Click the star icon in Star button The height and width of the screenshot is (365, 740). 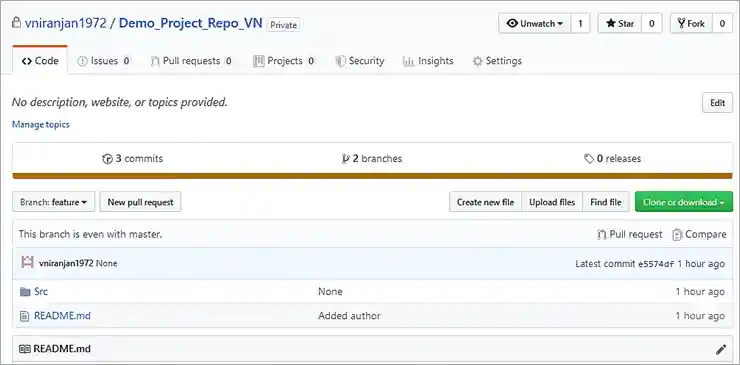click(611, 24)
